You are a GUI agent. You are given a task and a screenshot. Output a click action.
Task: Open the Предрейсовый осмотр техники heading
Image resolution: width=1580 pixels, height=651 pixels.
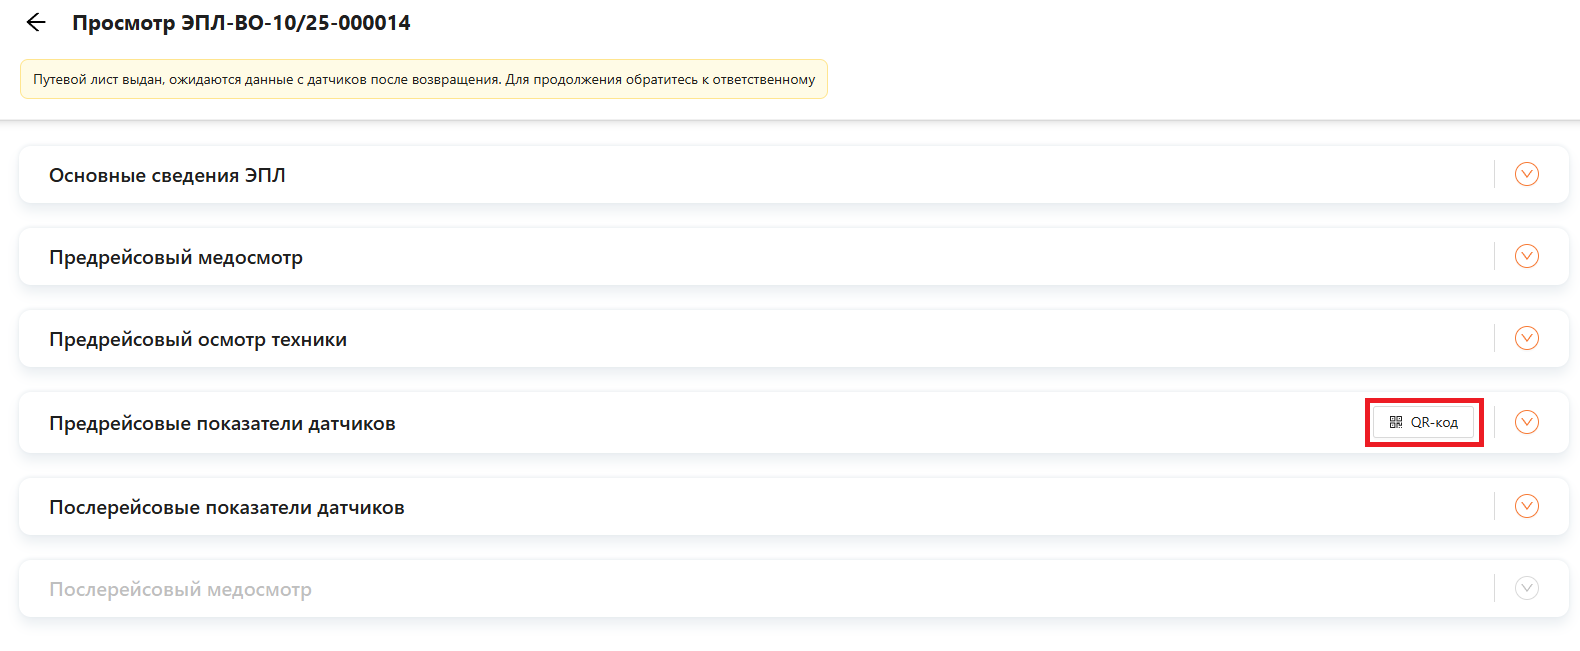click(198, 340)
